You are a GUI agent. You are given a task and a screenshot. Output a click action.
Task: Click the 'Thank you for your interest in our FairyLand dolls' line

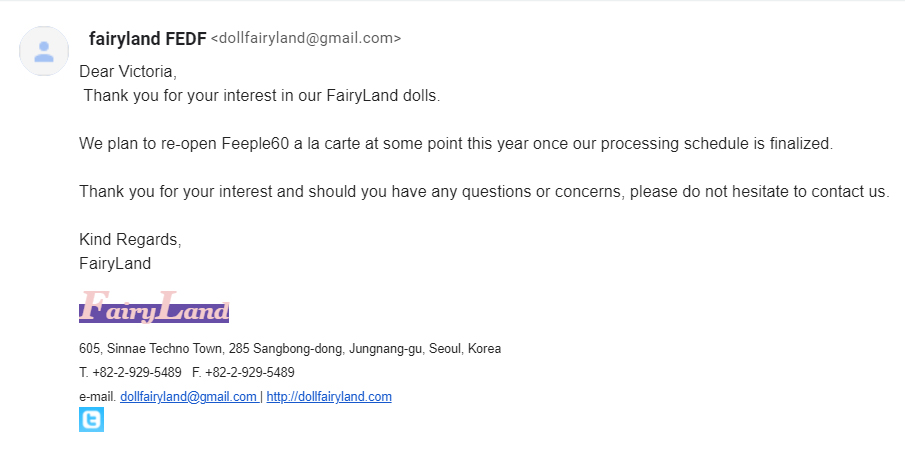point(262,95)
